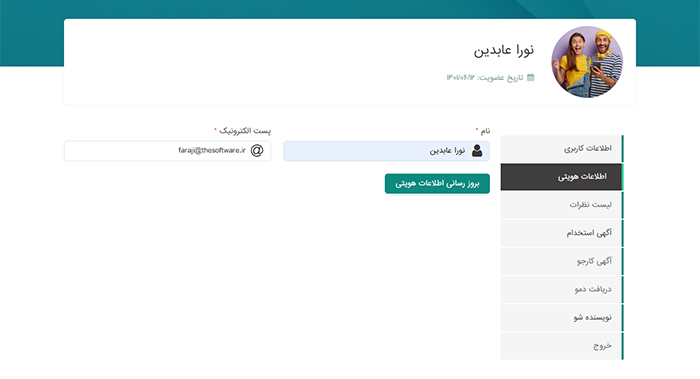Focus the پست الکترونیک email field

click(167, 151)
